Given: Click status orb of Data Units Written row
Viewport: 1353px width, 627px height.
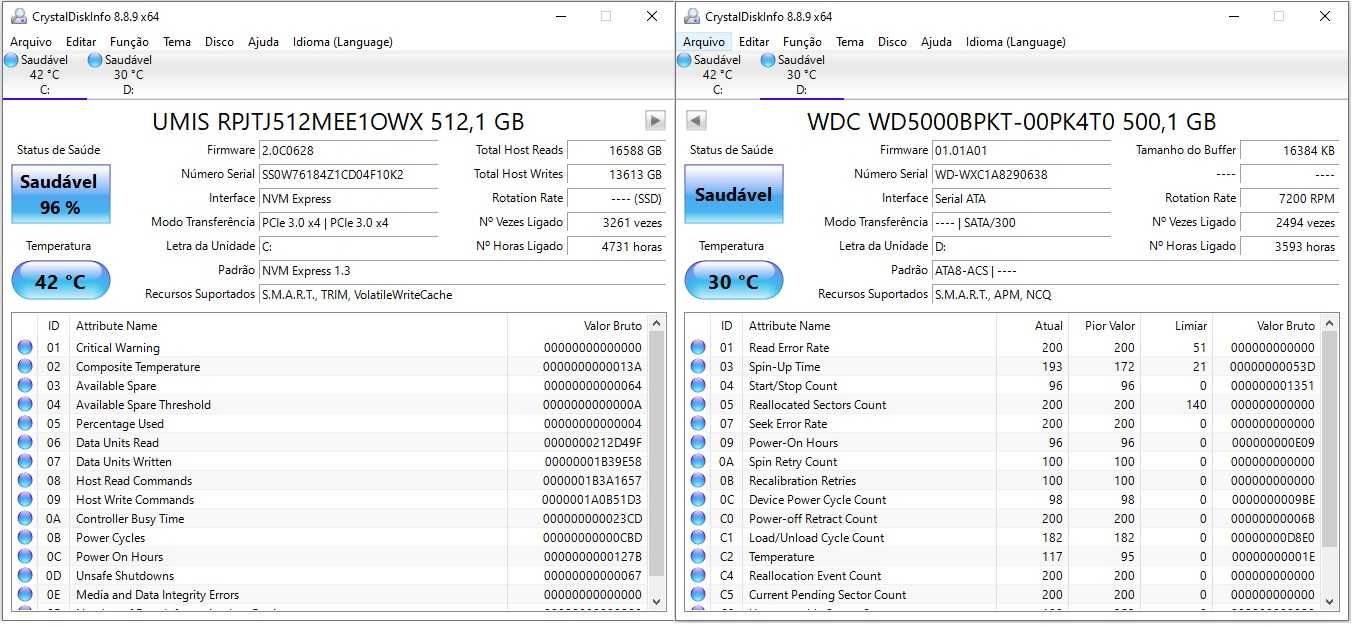Looking at the screenshot, I should [x=25, y=462].
